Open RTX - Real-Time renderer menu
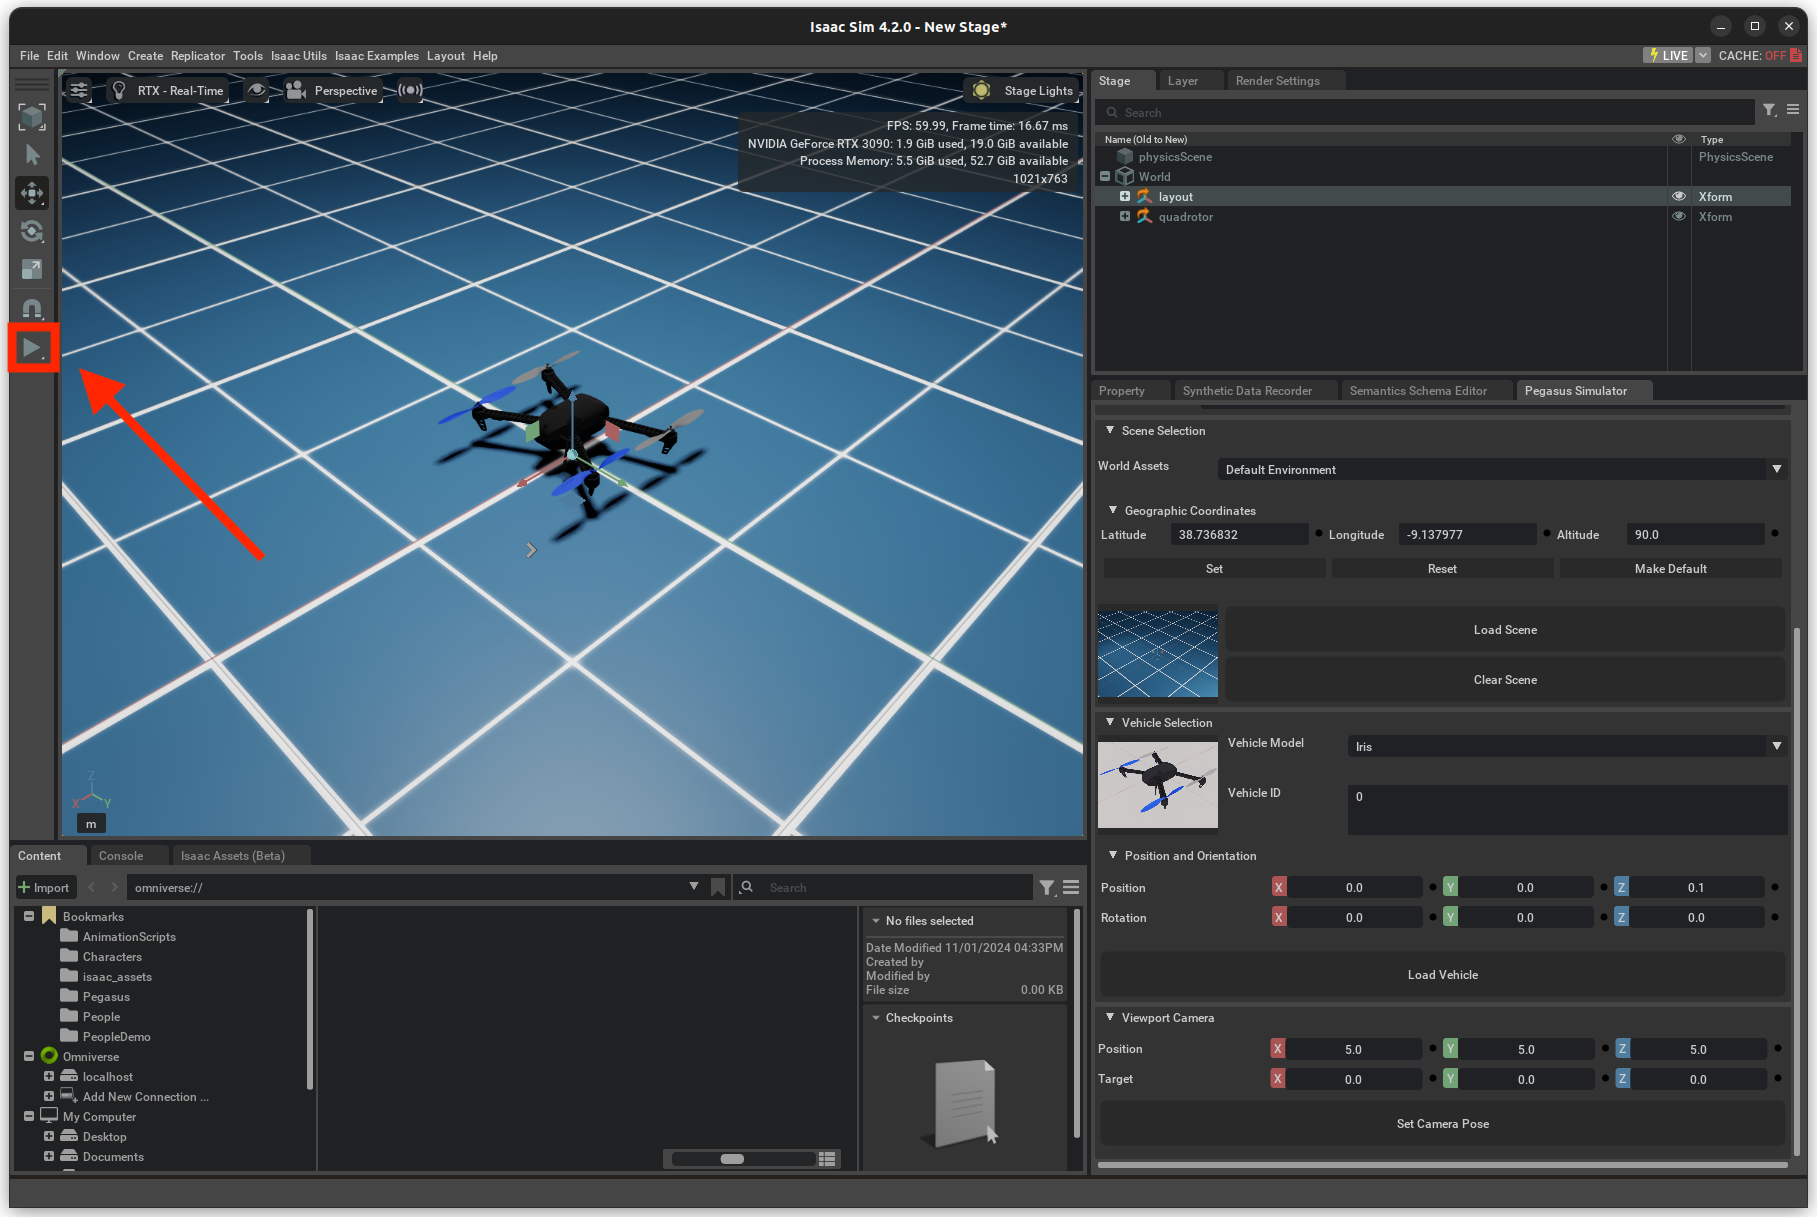The height and width of the screenshot is (1217, 1817). [168, 90]
